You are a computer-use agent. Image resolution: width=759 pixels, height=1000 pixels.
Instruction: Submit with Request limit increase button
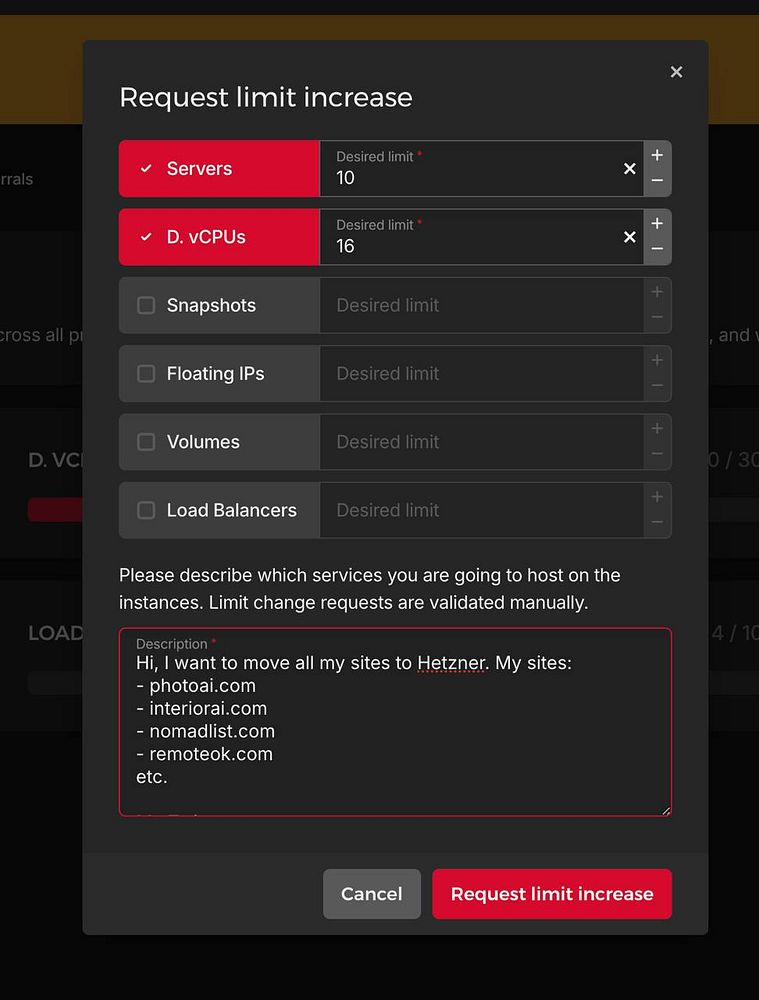tap(552, 893)
